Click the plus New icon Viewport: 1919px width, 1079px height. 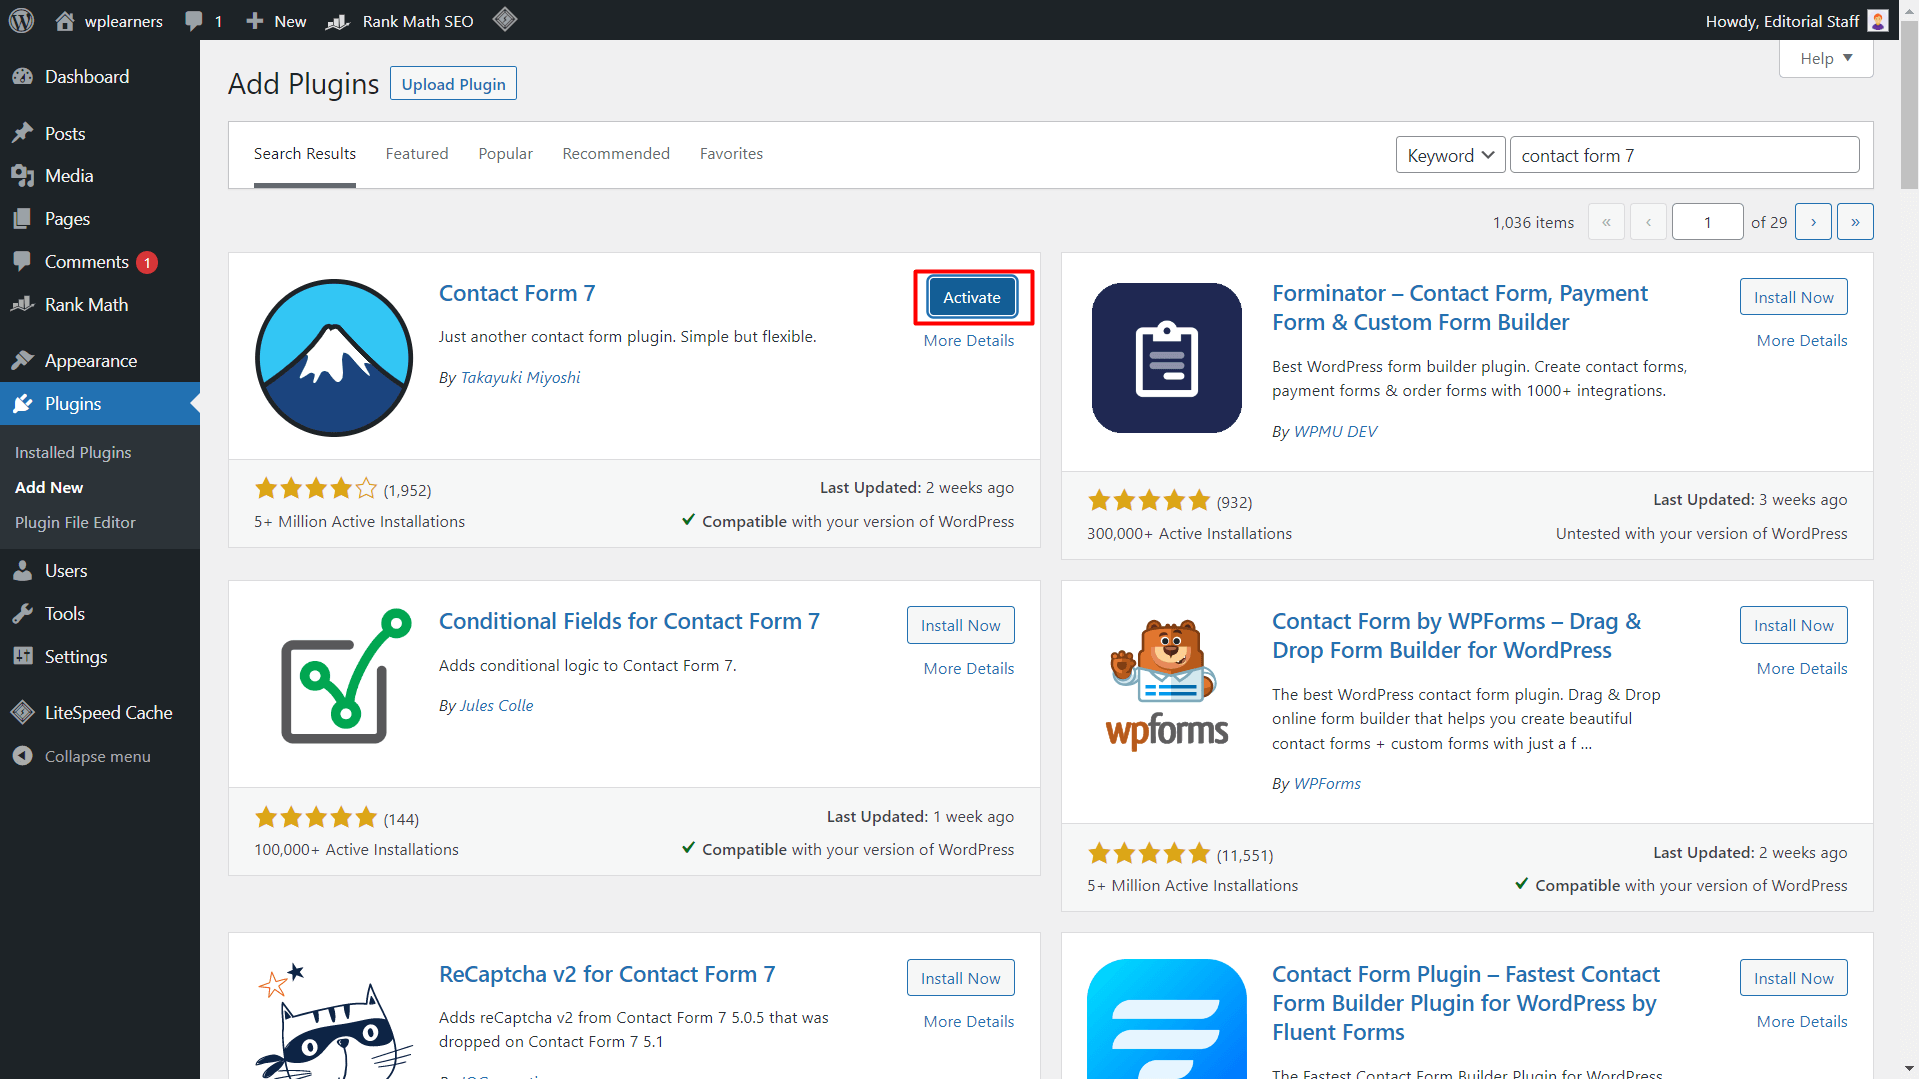pyautogui.click(x=255, y=21)
